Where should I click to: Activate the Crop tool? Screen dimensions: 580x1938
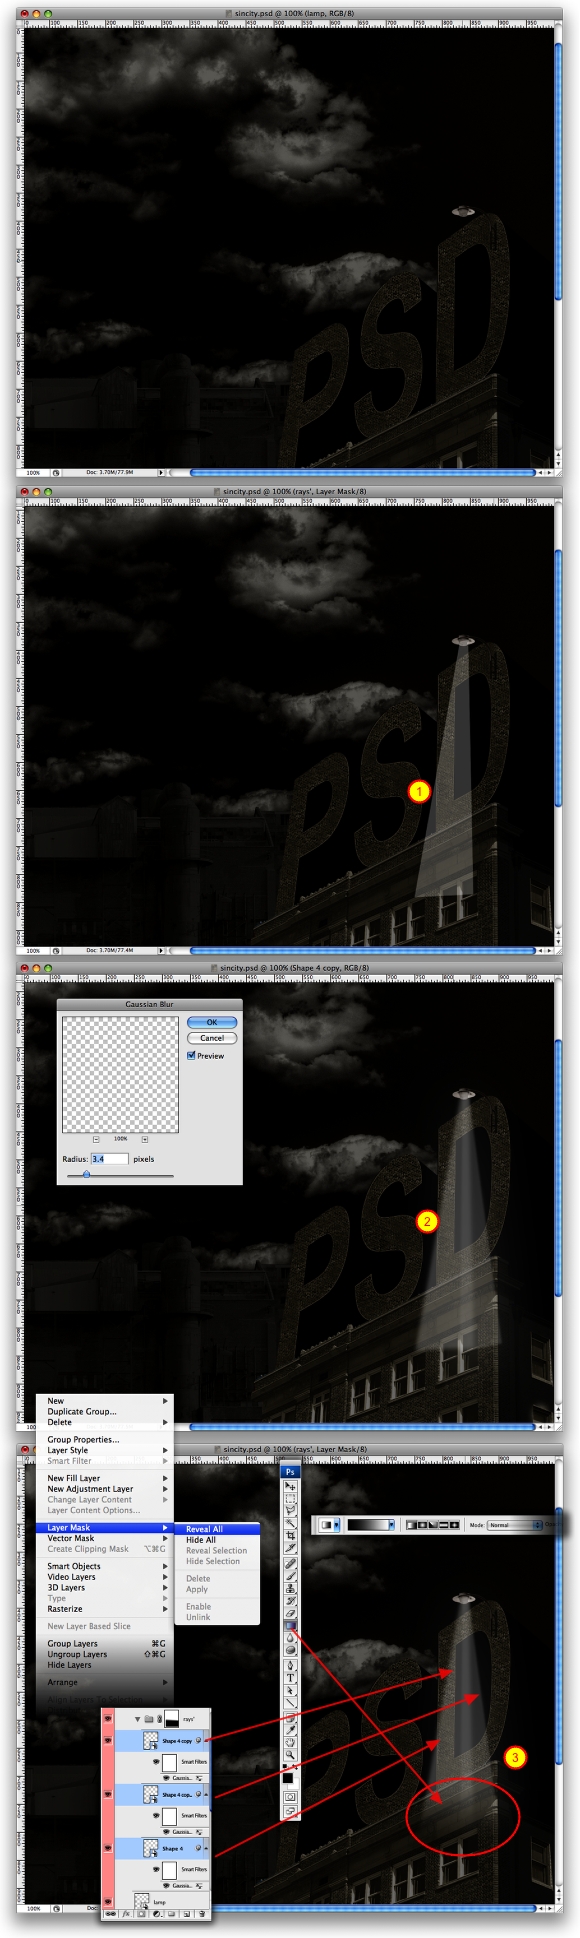click(290, 1535)
